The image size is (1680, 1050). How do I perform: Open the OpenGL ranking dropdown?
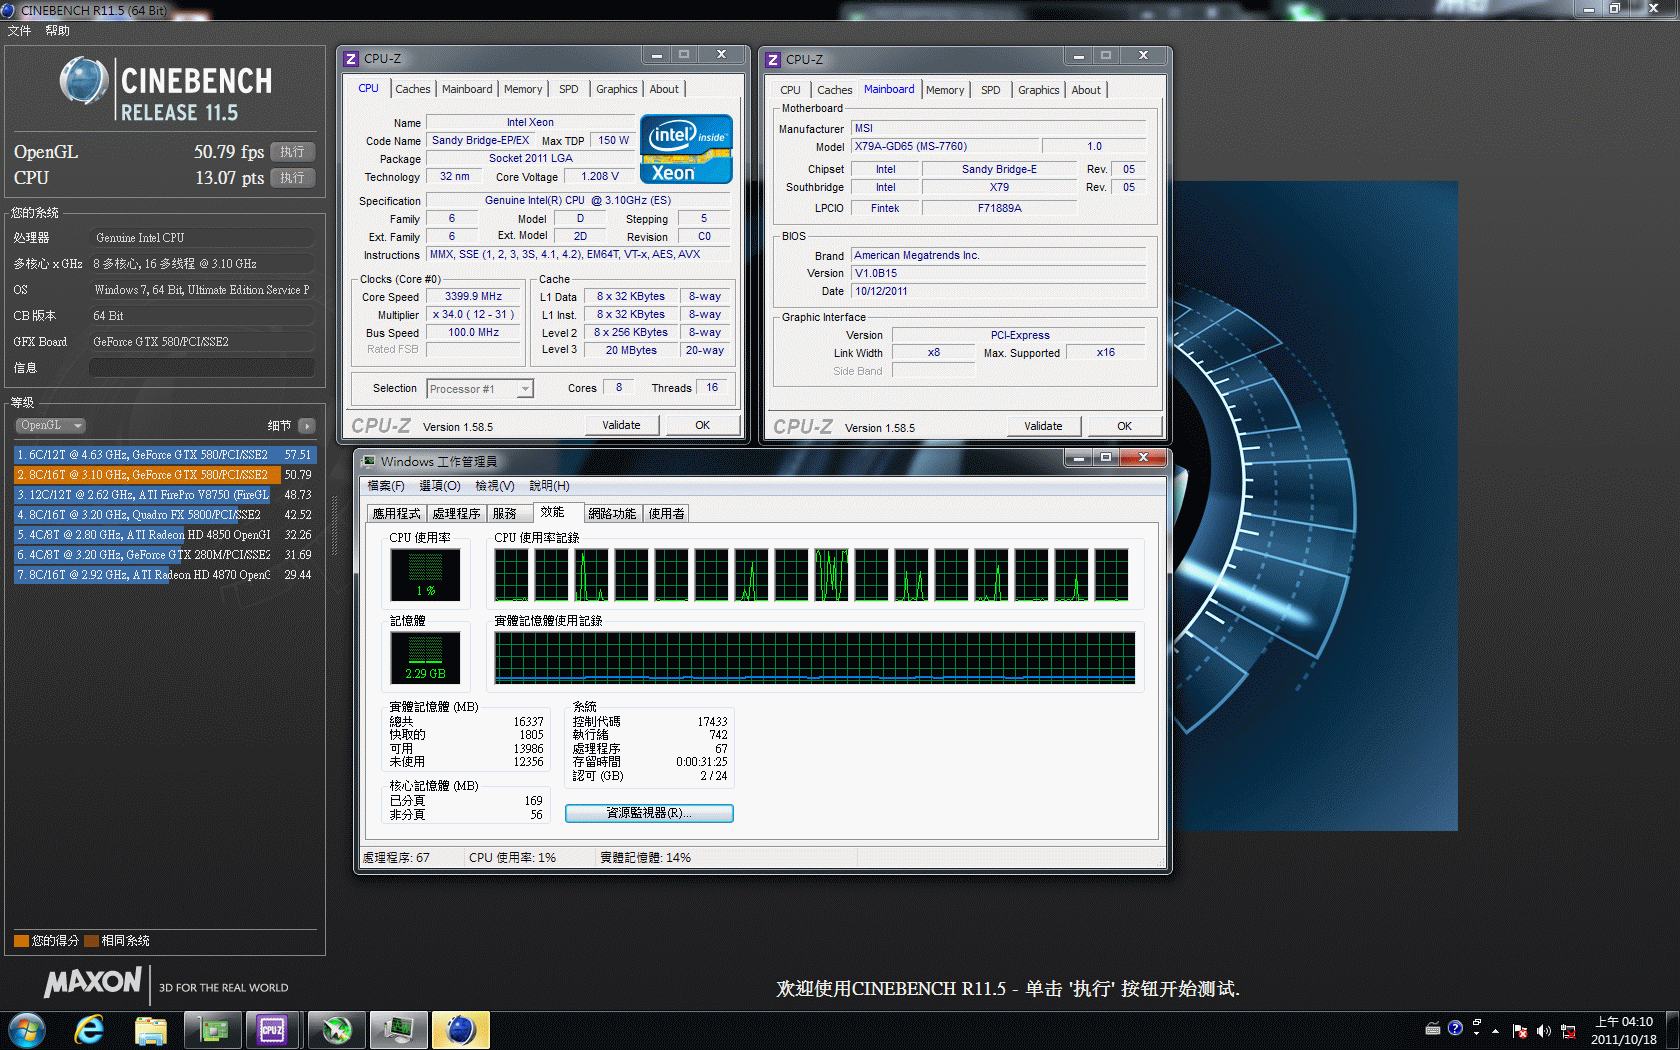click(x=50, y=426)
